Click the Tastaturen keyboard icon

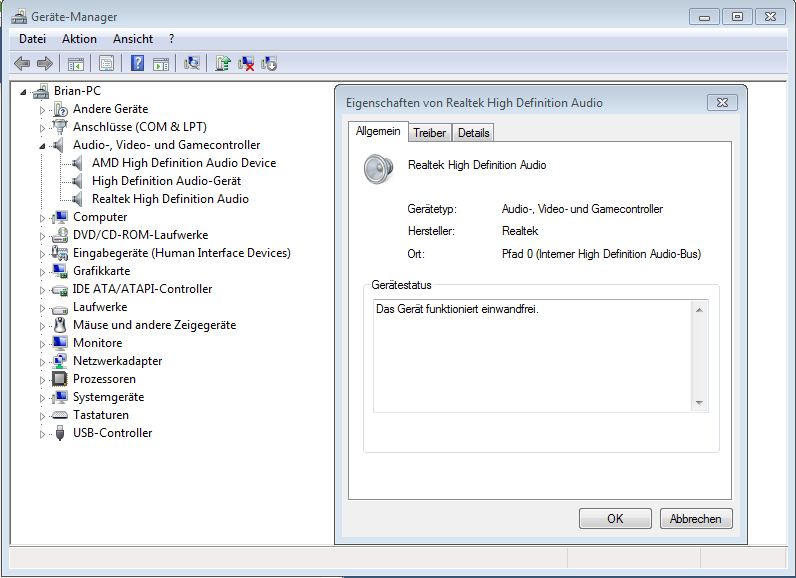tap(60, 415)
